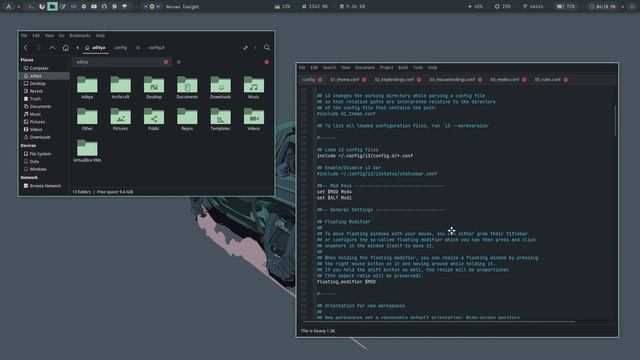Viewport: 640px width, 360px height.
Task: Open Windows device in sidebar
Action: click(x=44, y=169)
